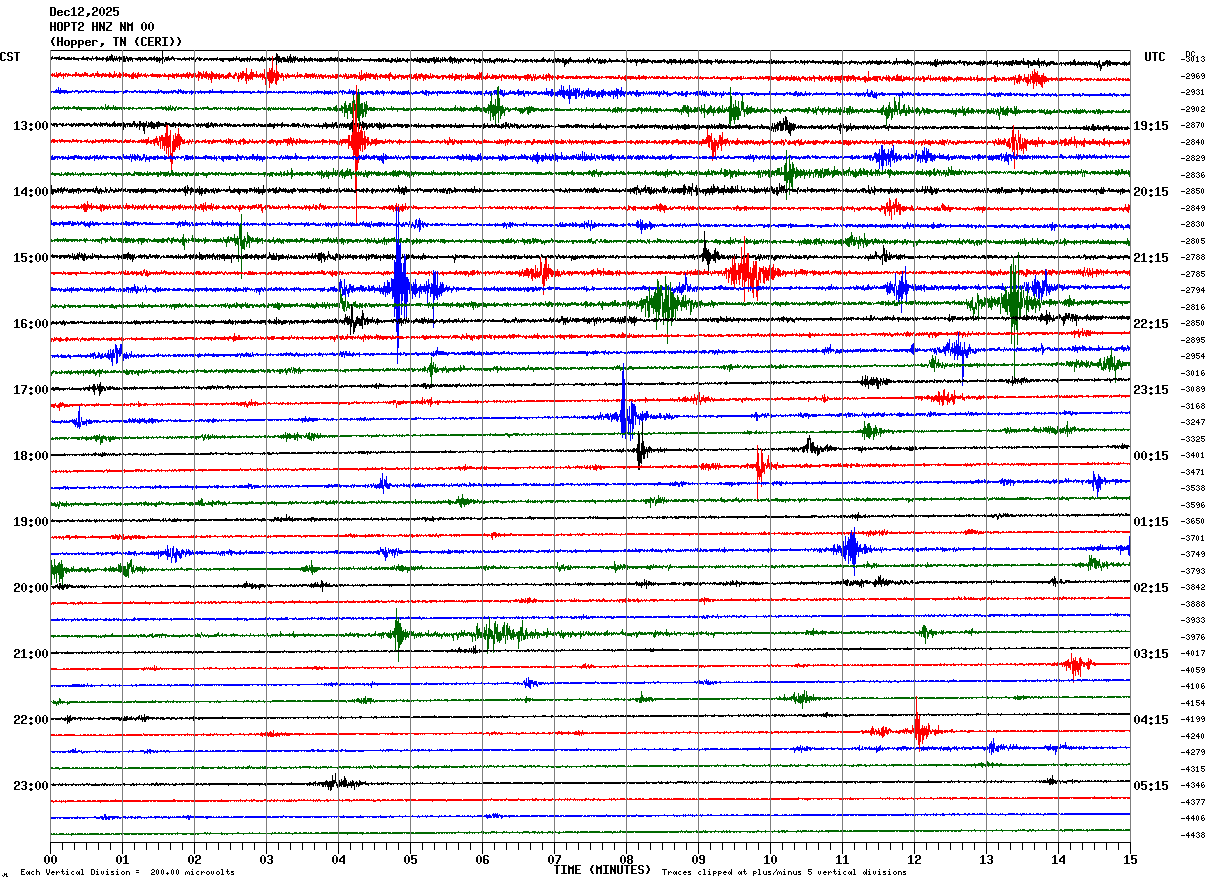Click the DC offset value -3842
The image size is (1210, 886).
tap(1194, 588)
